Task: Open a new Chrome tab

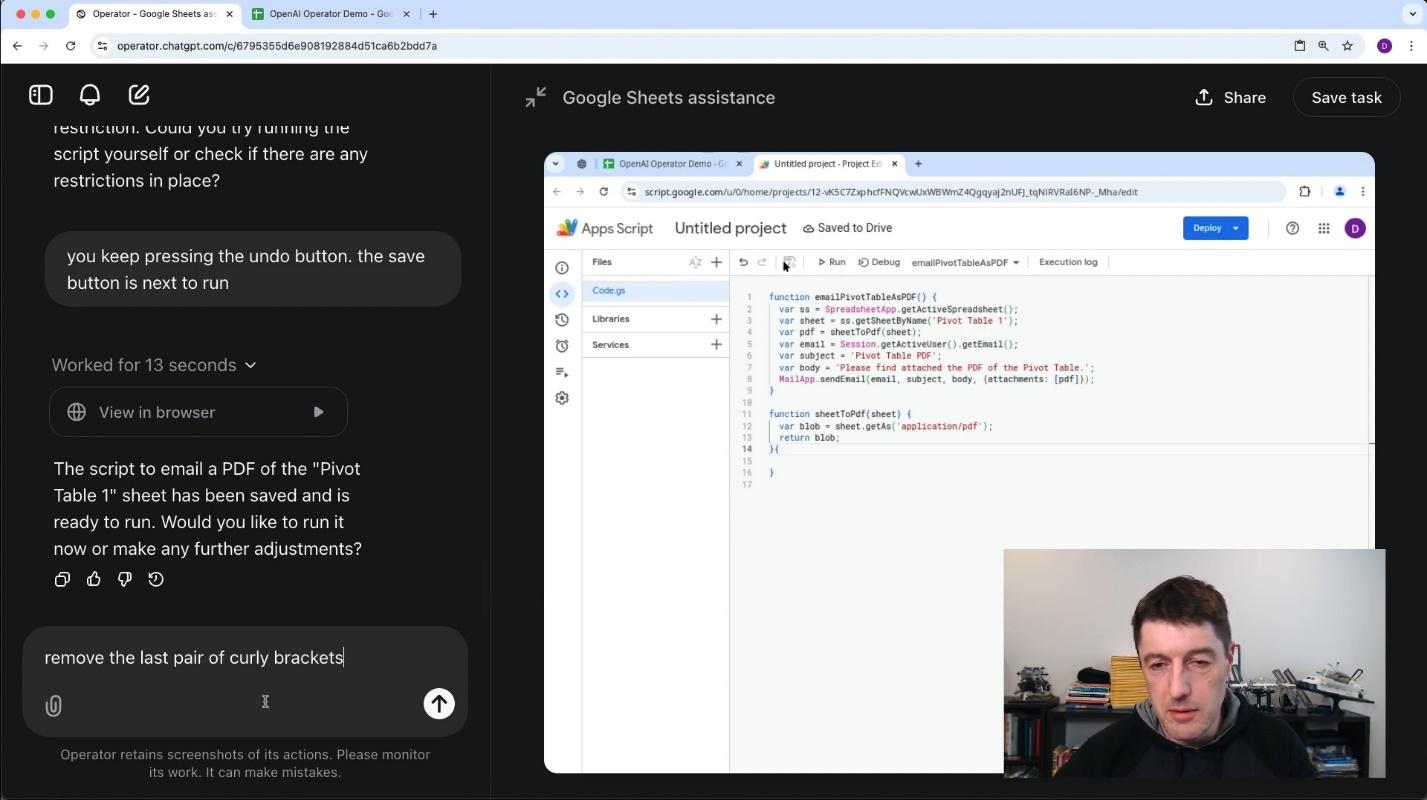Action: 433,14
